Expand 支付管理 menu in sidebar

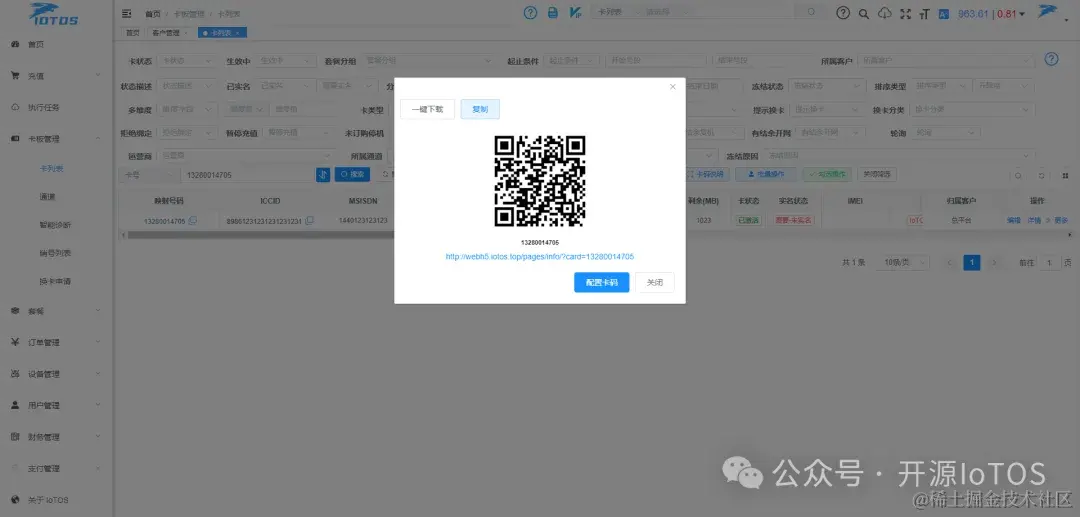pos(56,469)
